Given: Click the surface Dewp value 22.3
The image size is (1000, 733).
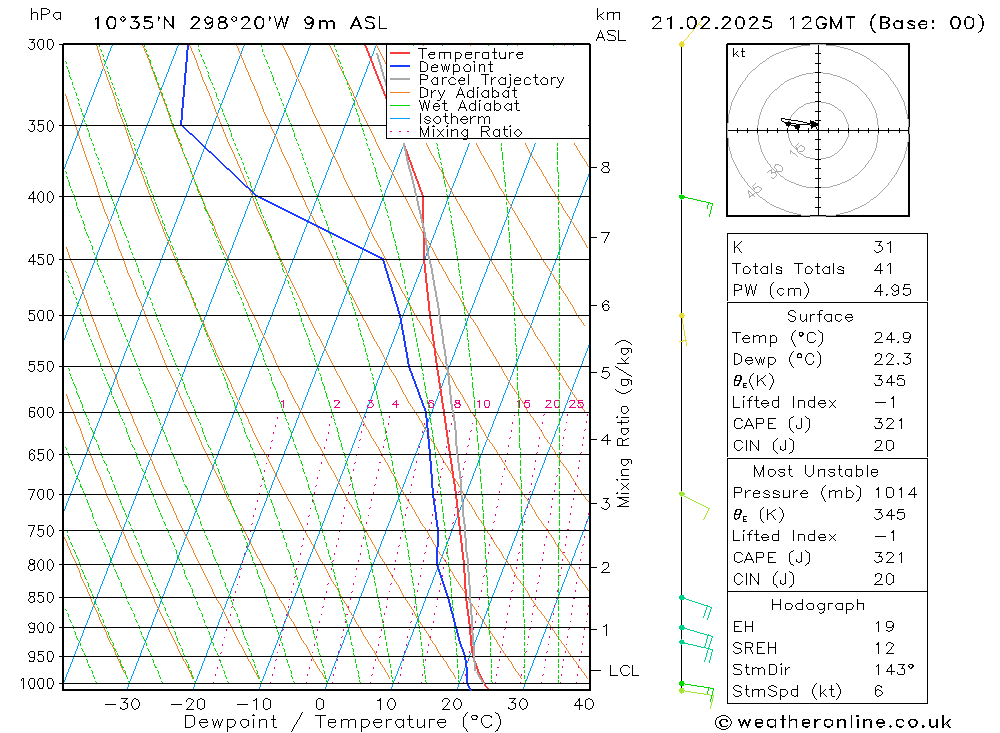Looking at the screenshot, I should 893,359.
